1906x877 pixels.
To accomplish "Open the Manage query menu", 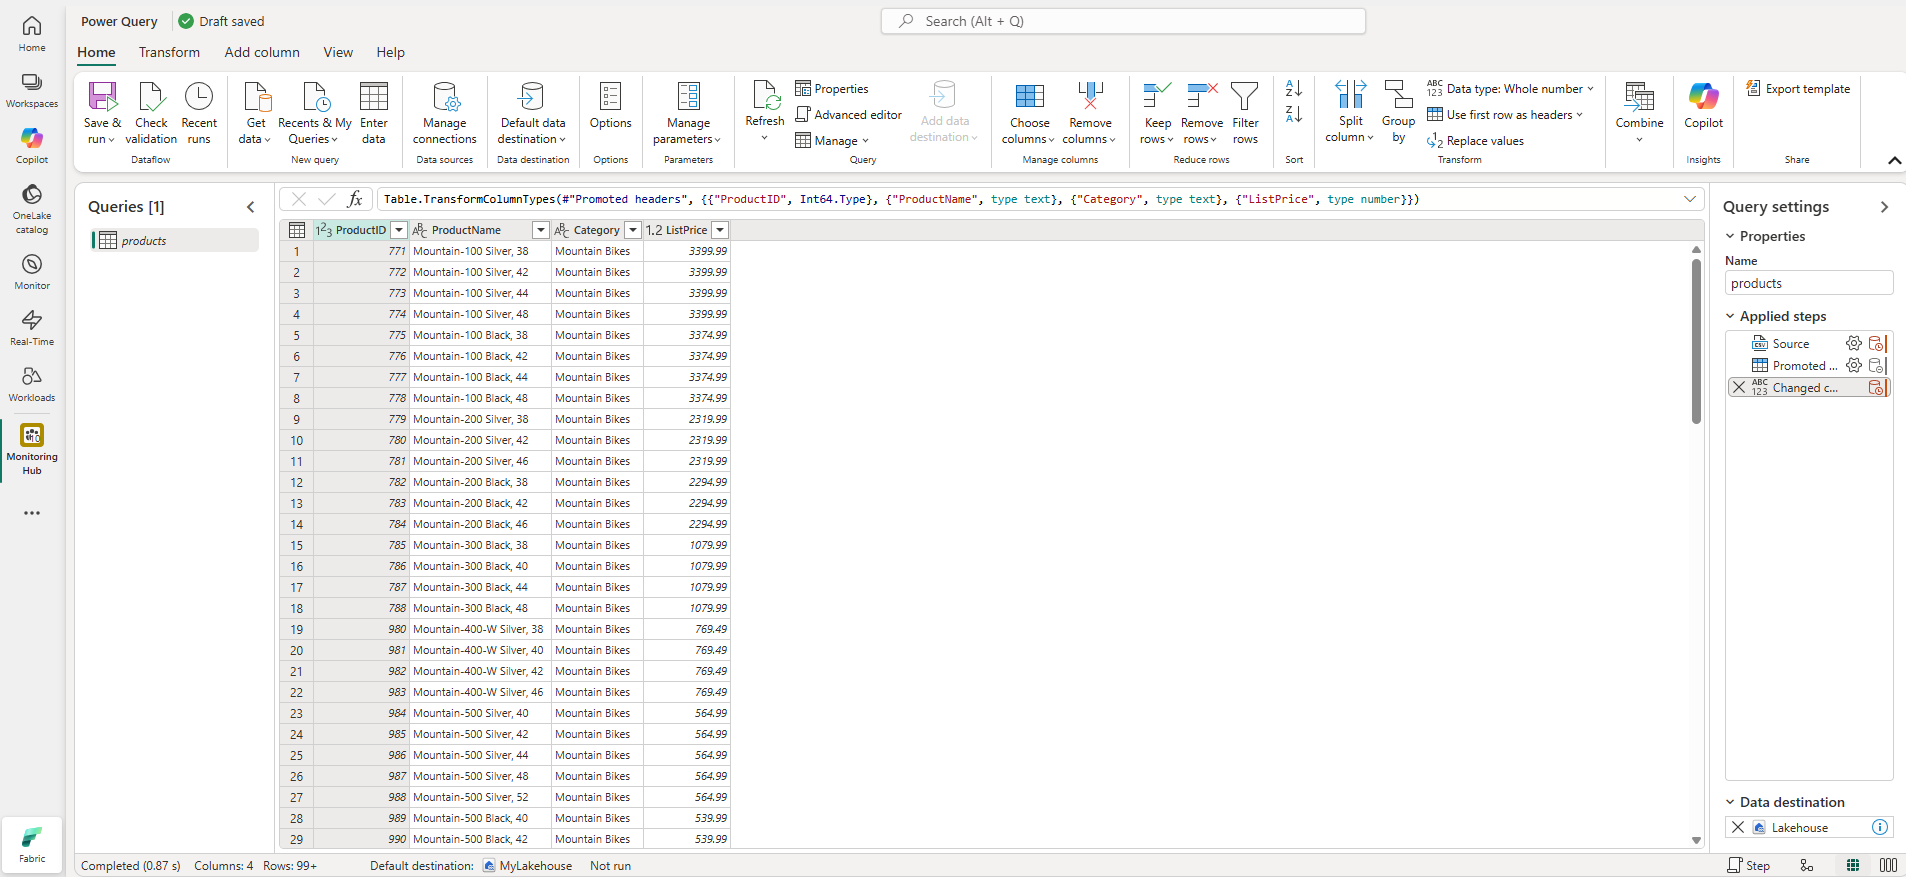I will click(x=832, y=141).
